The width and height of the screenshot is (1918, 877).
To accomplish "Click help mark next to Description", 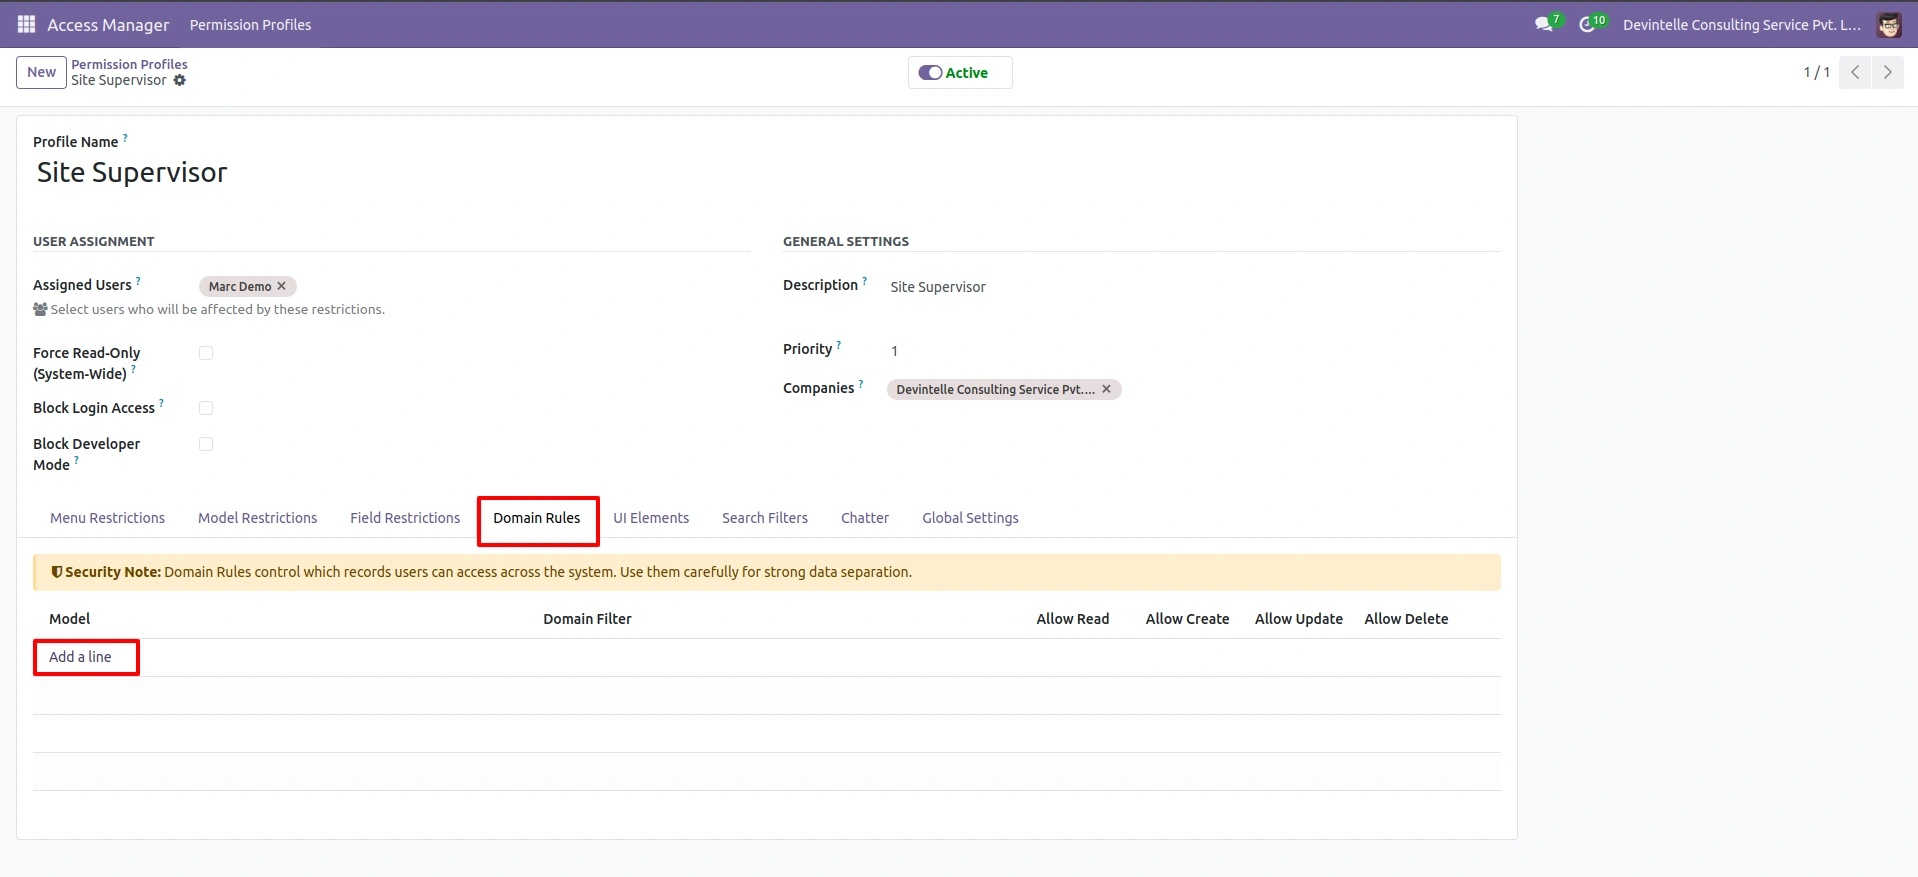I will (865, 281).
